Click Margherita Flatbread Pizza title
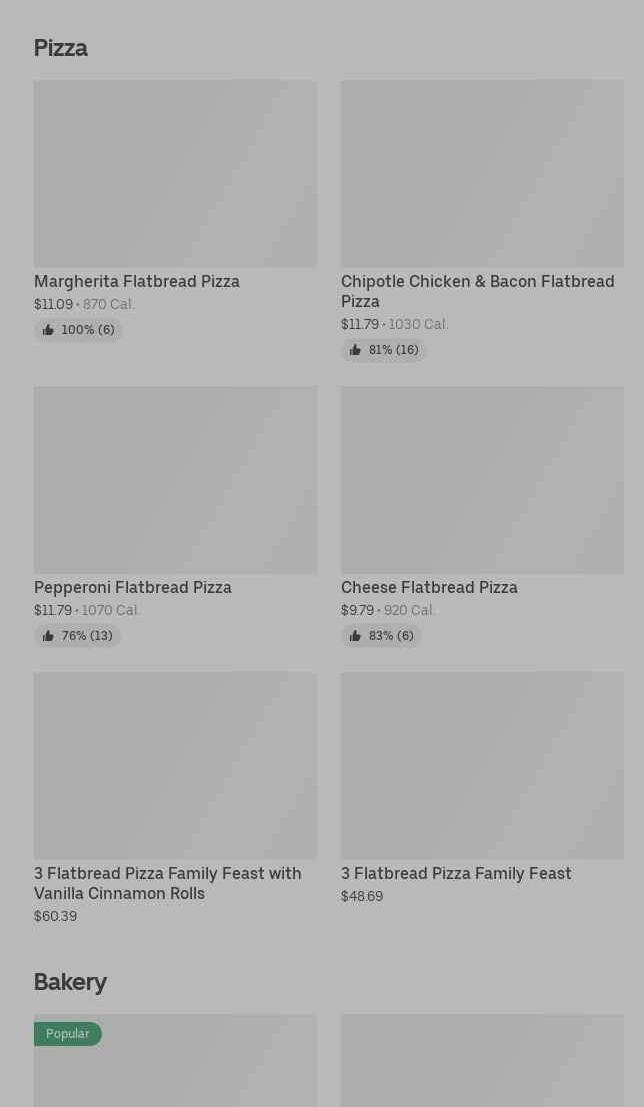This screenshot has width=644, height=1107. (x=137, y=281)
